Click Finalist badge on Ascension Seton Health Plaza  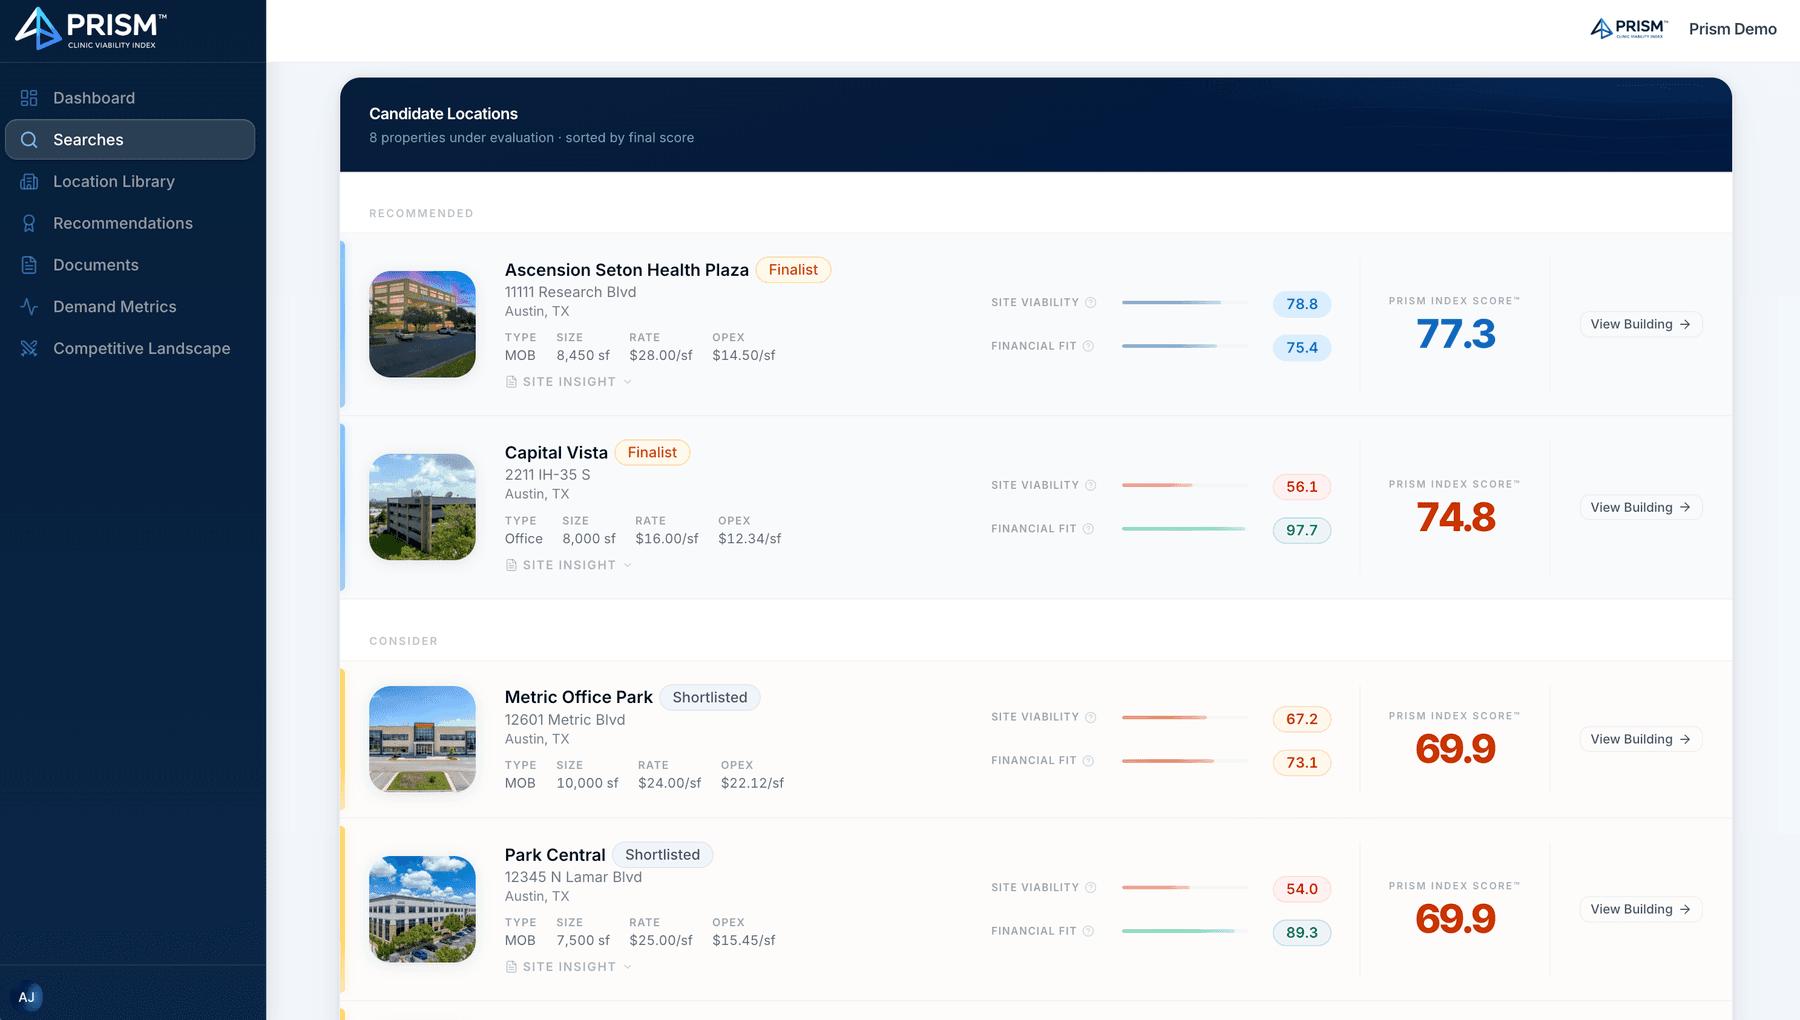[793, 270]
